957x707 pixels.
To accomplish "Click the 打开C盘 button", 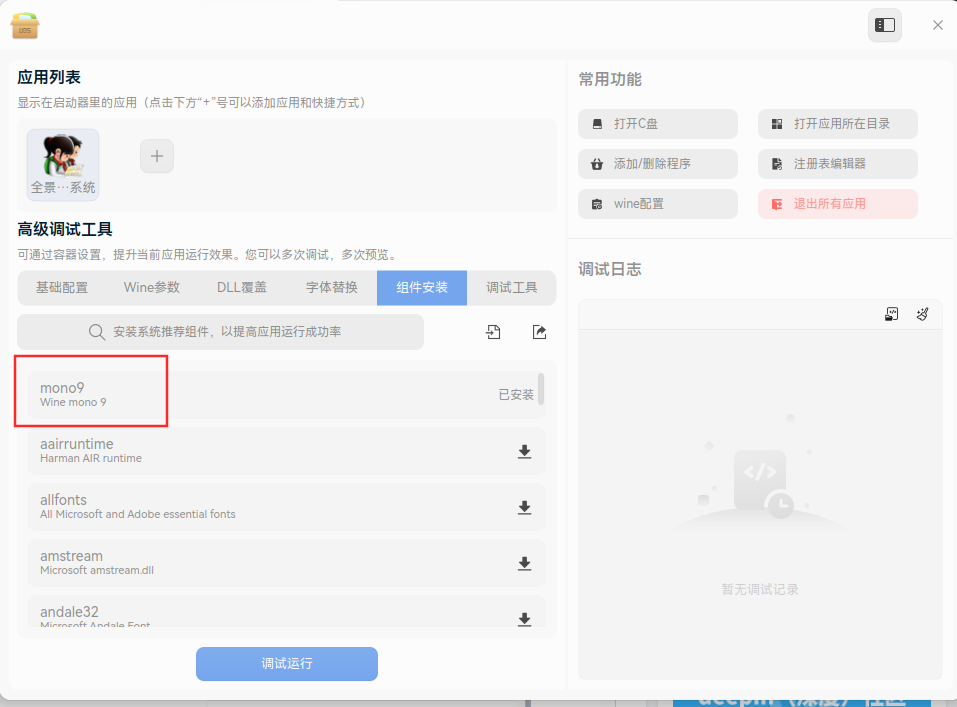I will (x=658, y=124).
